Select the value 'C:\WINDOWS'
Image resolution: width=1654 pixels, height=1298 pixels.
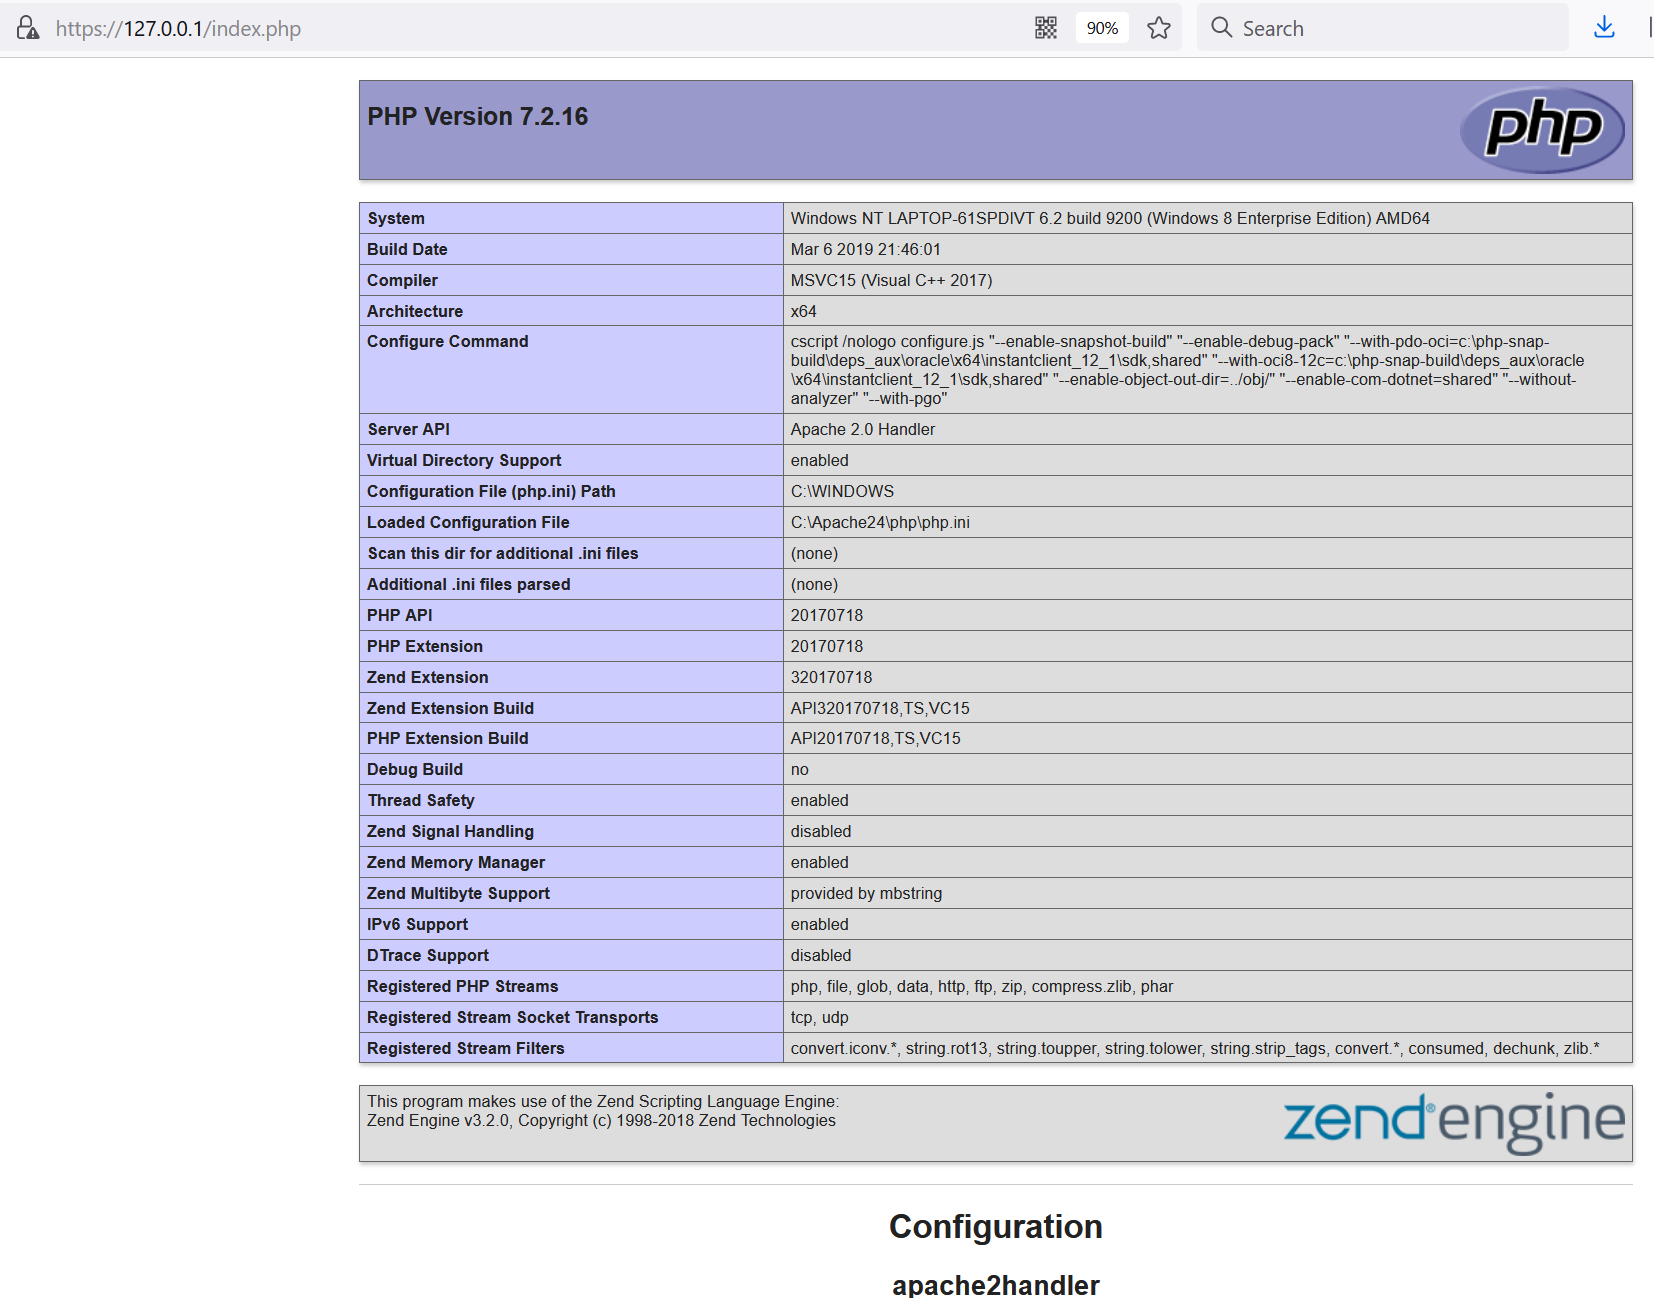pyautogui.click(x=842, y=491)
